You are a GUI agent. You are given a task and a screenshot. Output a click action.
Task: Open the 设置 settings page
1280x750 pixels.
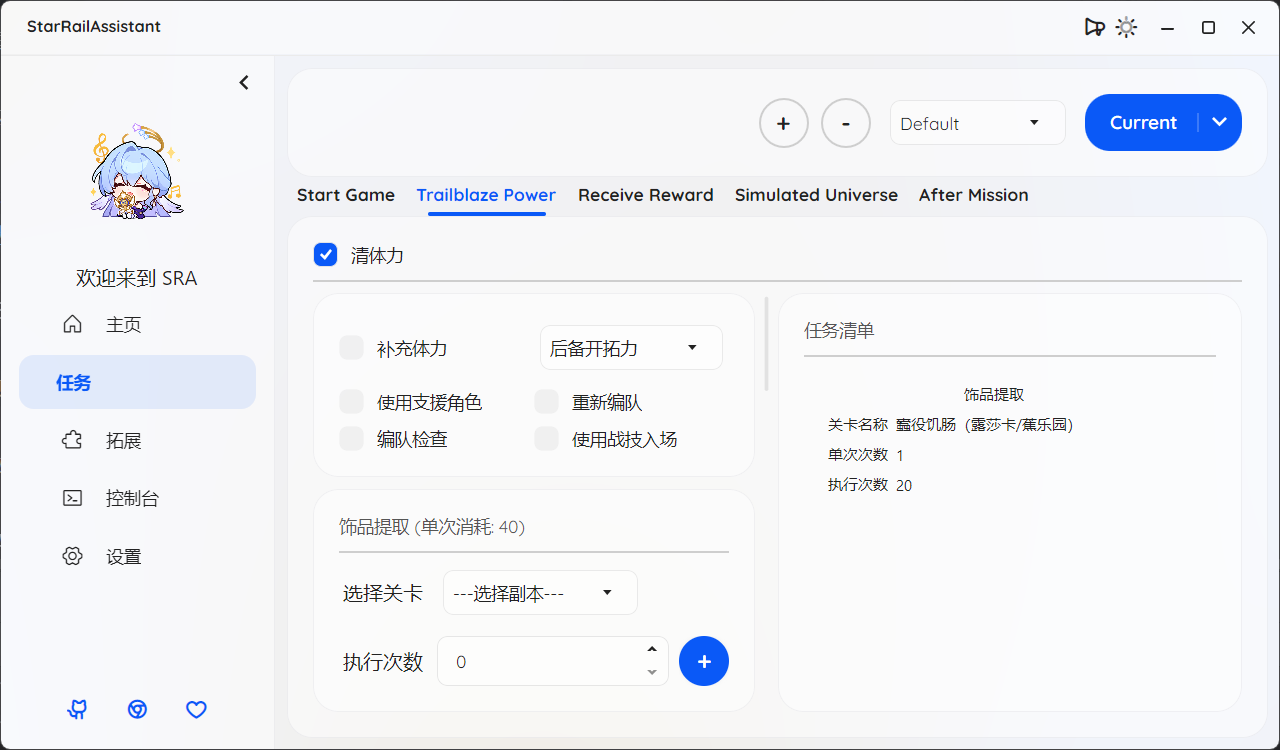pos(123,556)
